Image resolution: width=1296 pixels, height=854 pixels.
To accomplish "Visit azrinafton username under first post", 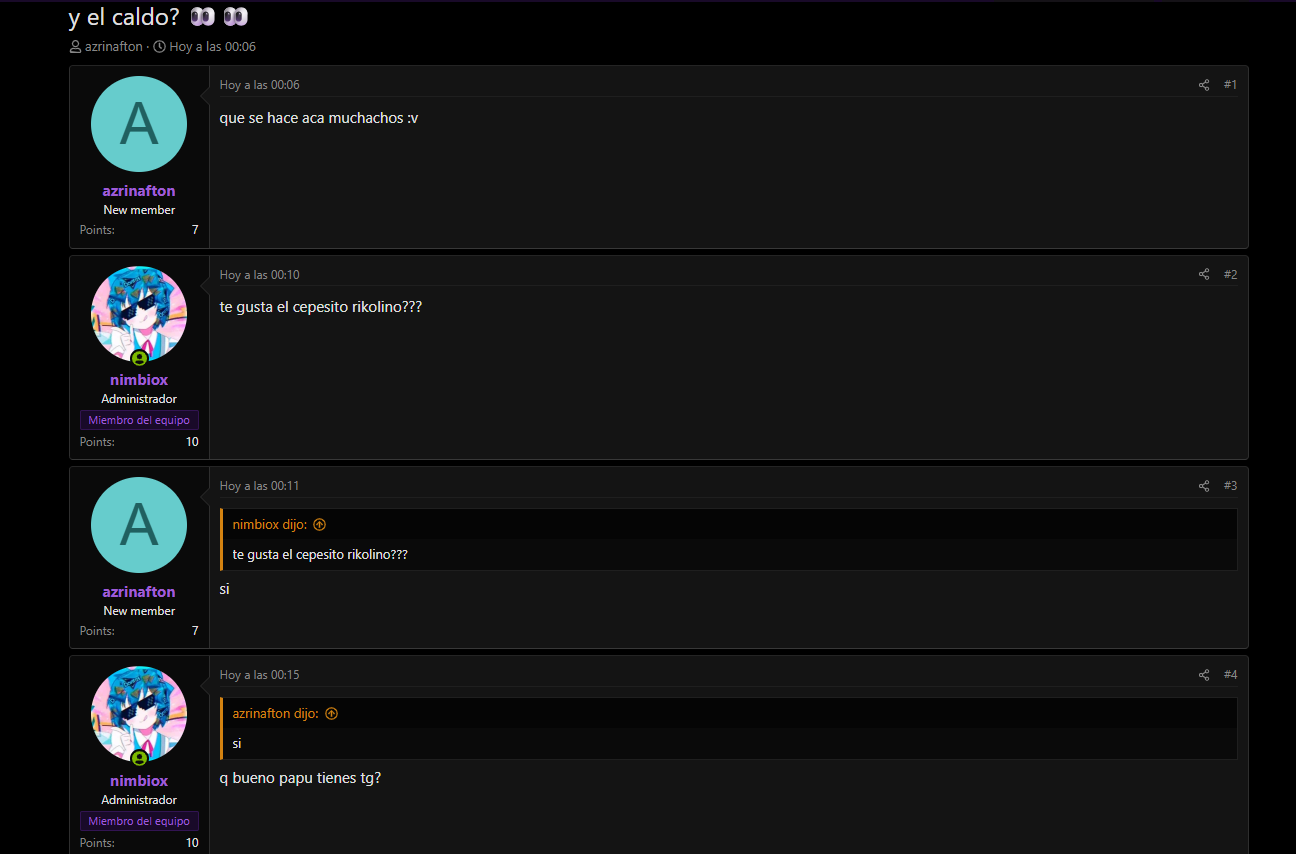I will 139,191.
